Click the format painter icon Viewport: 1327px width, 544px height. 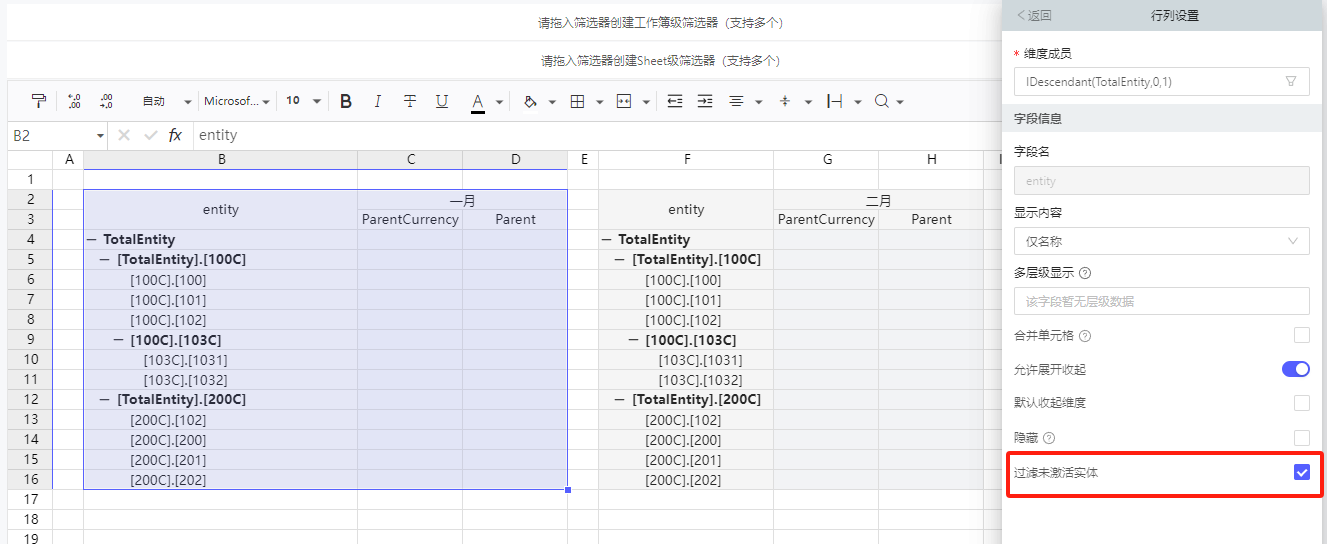[39, 101]
